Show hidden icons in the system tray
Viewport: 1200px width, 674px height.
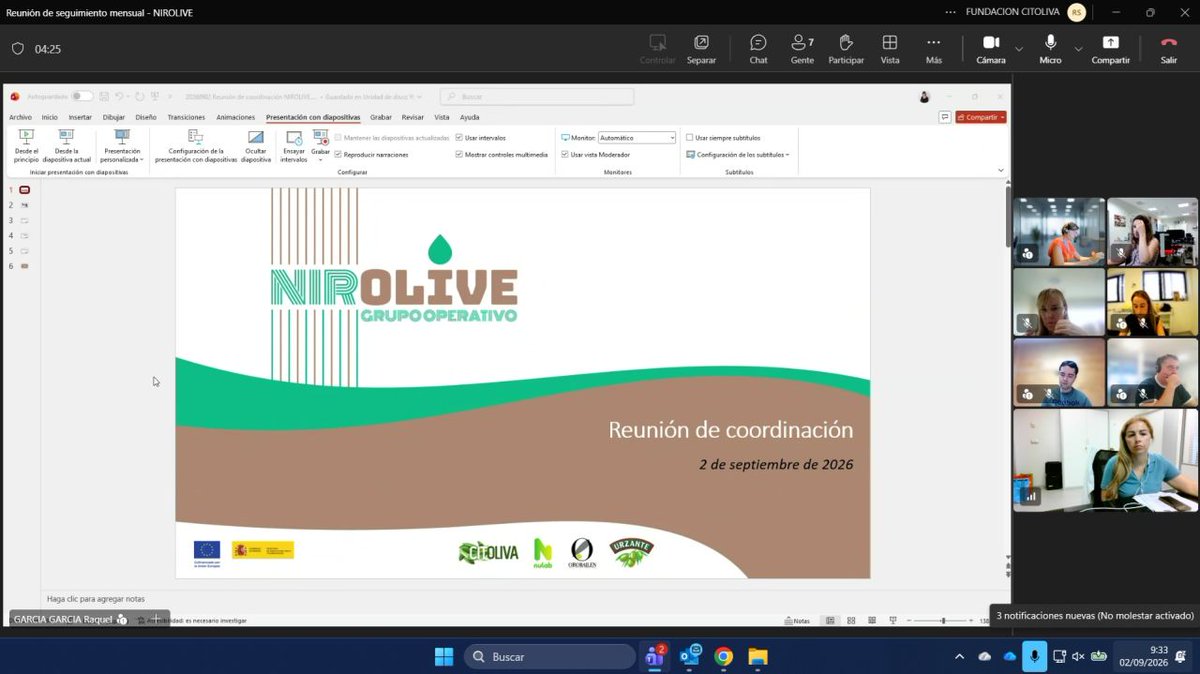pyautogui.click(x=960, y=657)
